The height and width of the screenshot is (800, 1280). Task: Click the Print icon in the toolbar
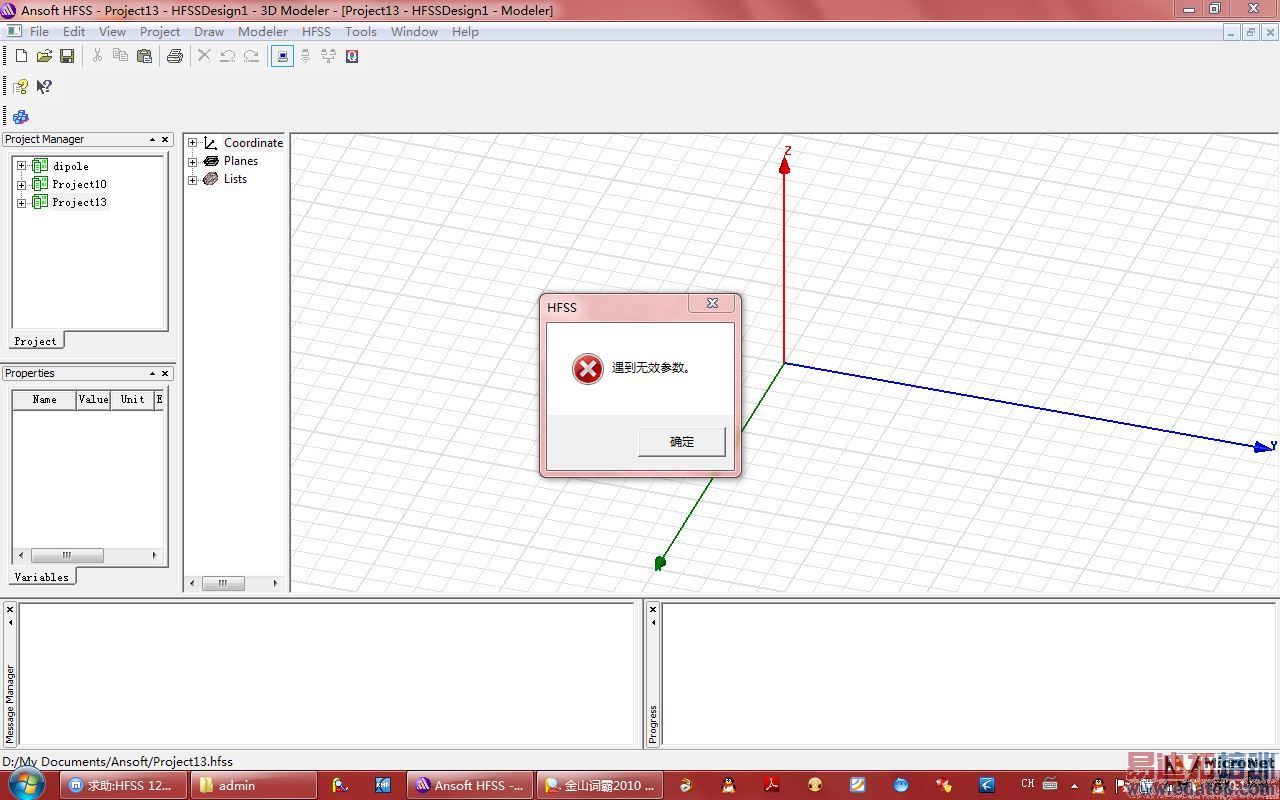[x=175, y=56]
